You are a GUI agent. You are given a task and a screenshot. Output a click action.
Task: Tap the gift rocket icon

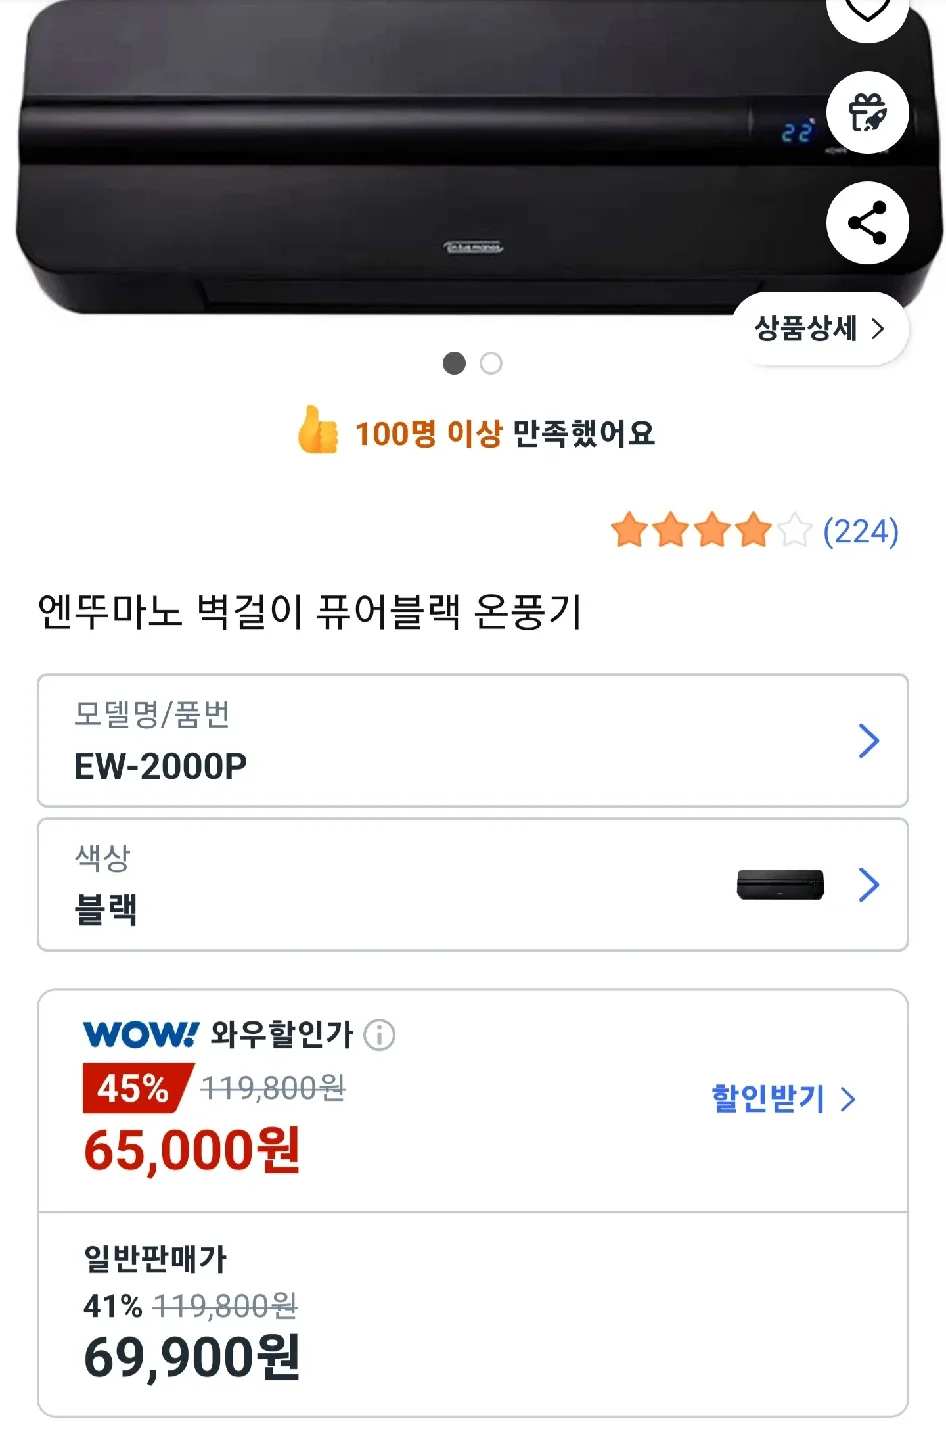tap(867, 113)
